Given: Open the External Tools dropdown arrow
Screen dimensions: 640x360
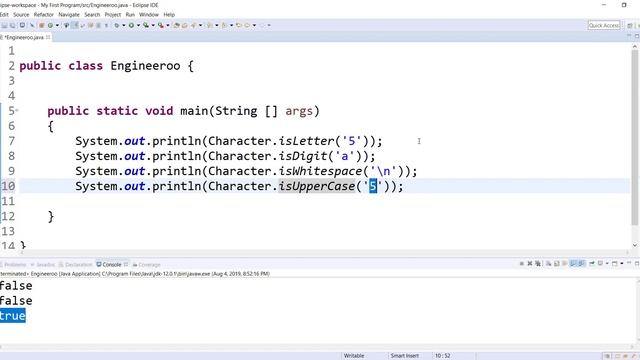Looking at the screenshot, I should 168,25.
